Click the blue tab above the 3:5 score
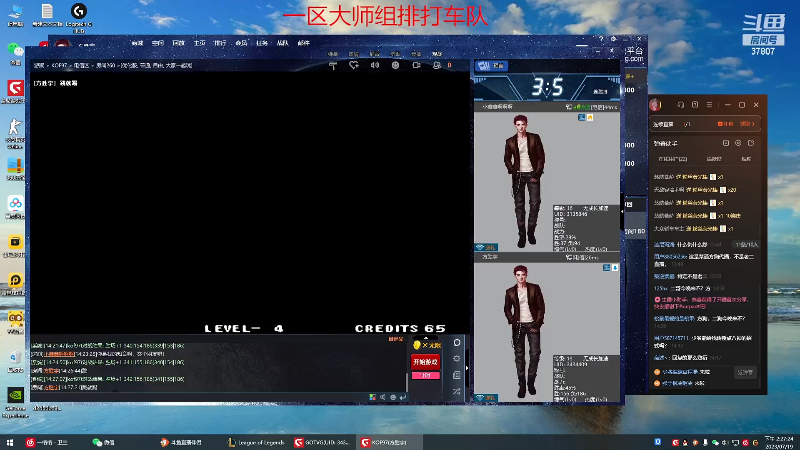 pyautogui.click(x=491, y=66)
